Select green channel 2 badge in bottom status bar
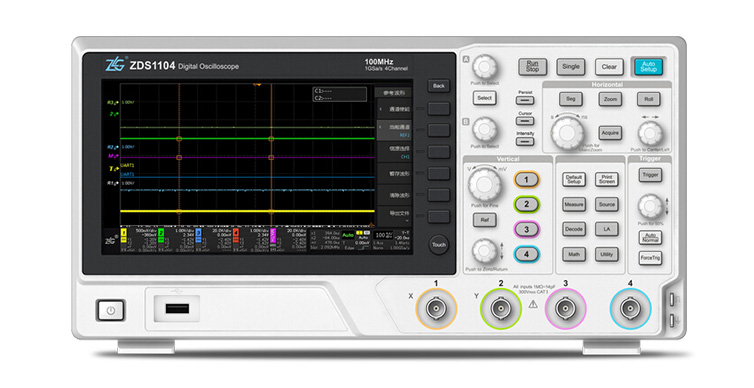The image size is (754, 388). tap(161, 235)
